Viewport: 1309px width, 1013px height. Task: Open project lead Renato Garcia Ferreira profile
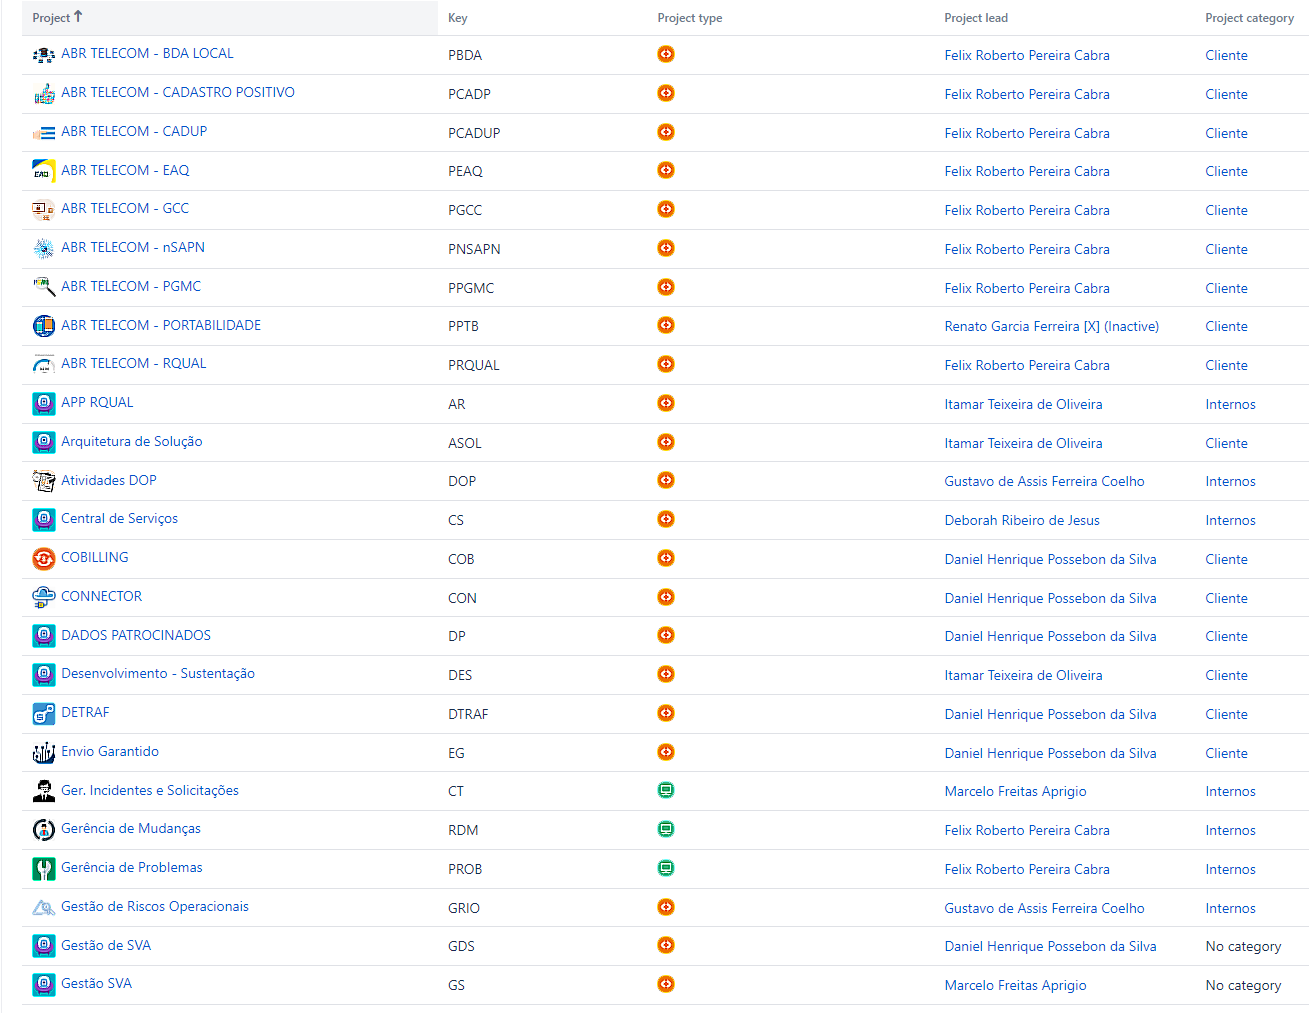click(x=1051, y=326)
